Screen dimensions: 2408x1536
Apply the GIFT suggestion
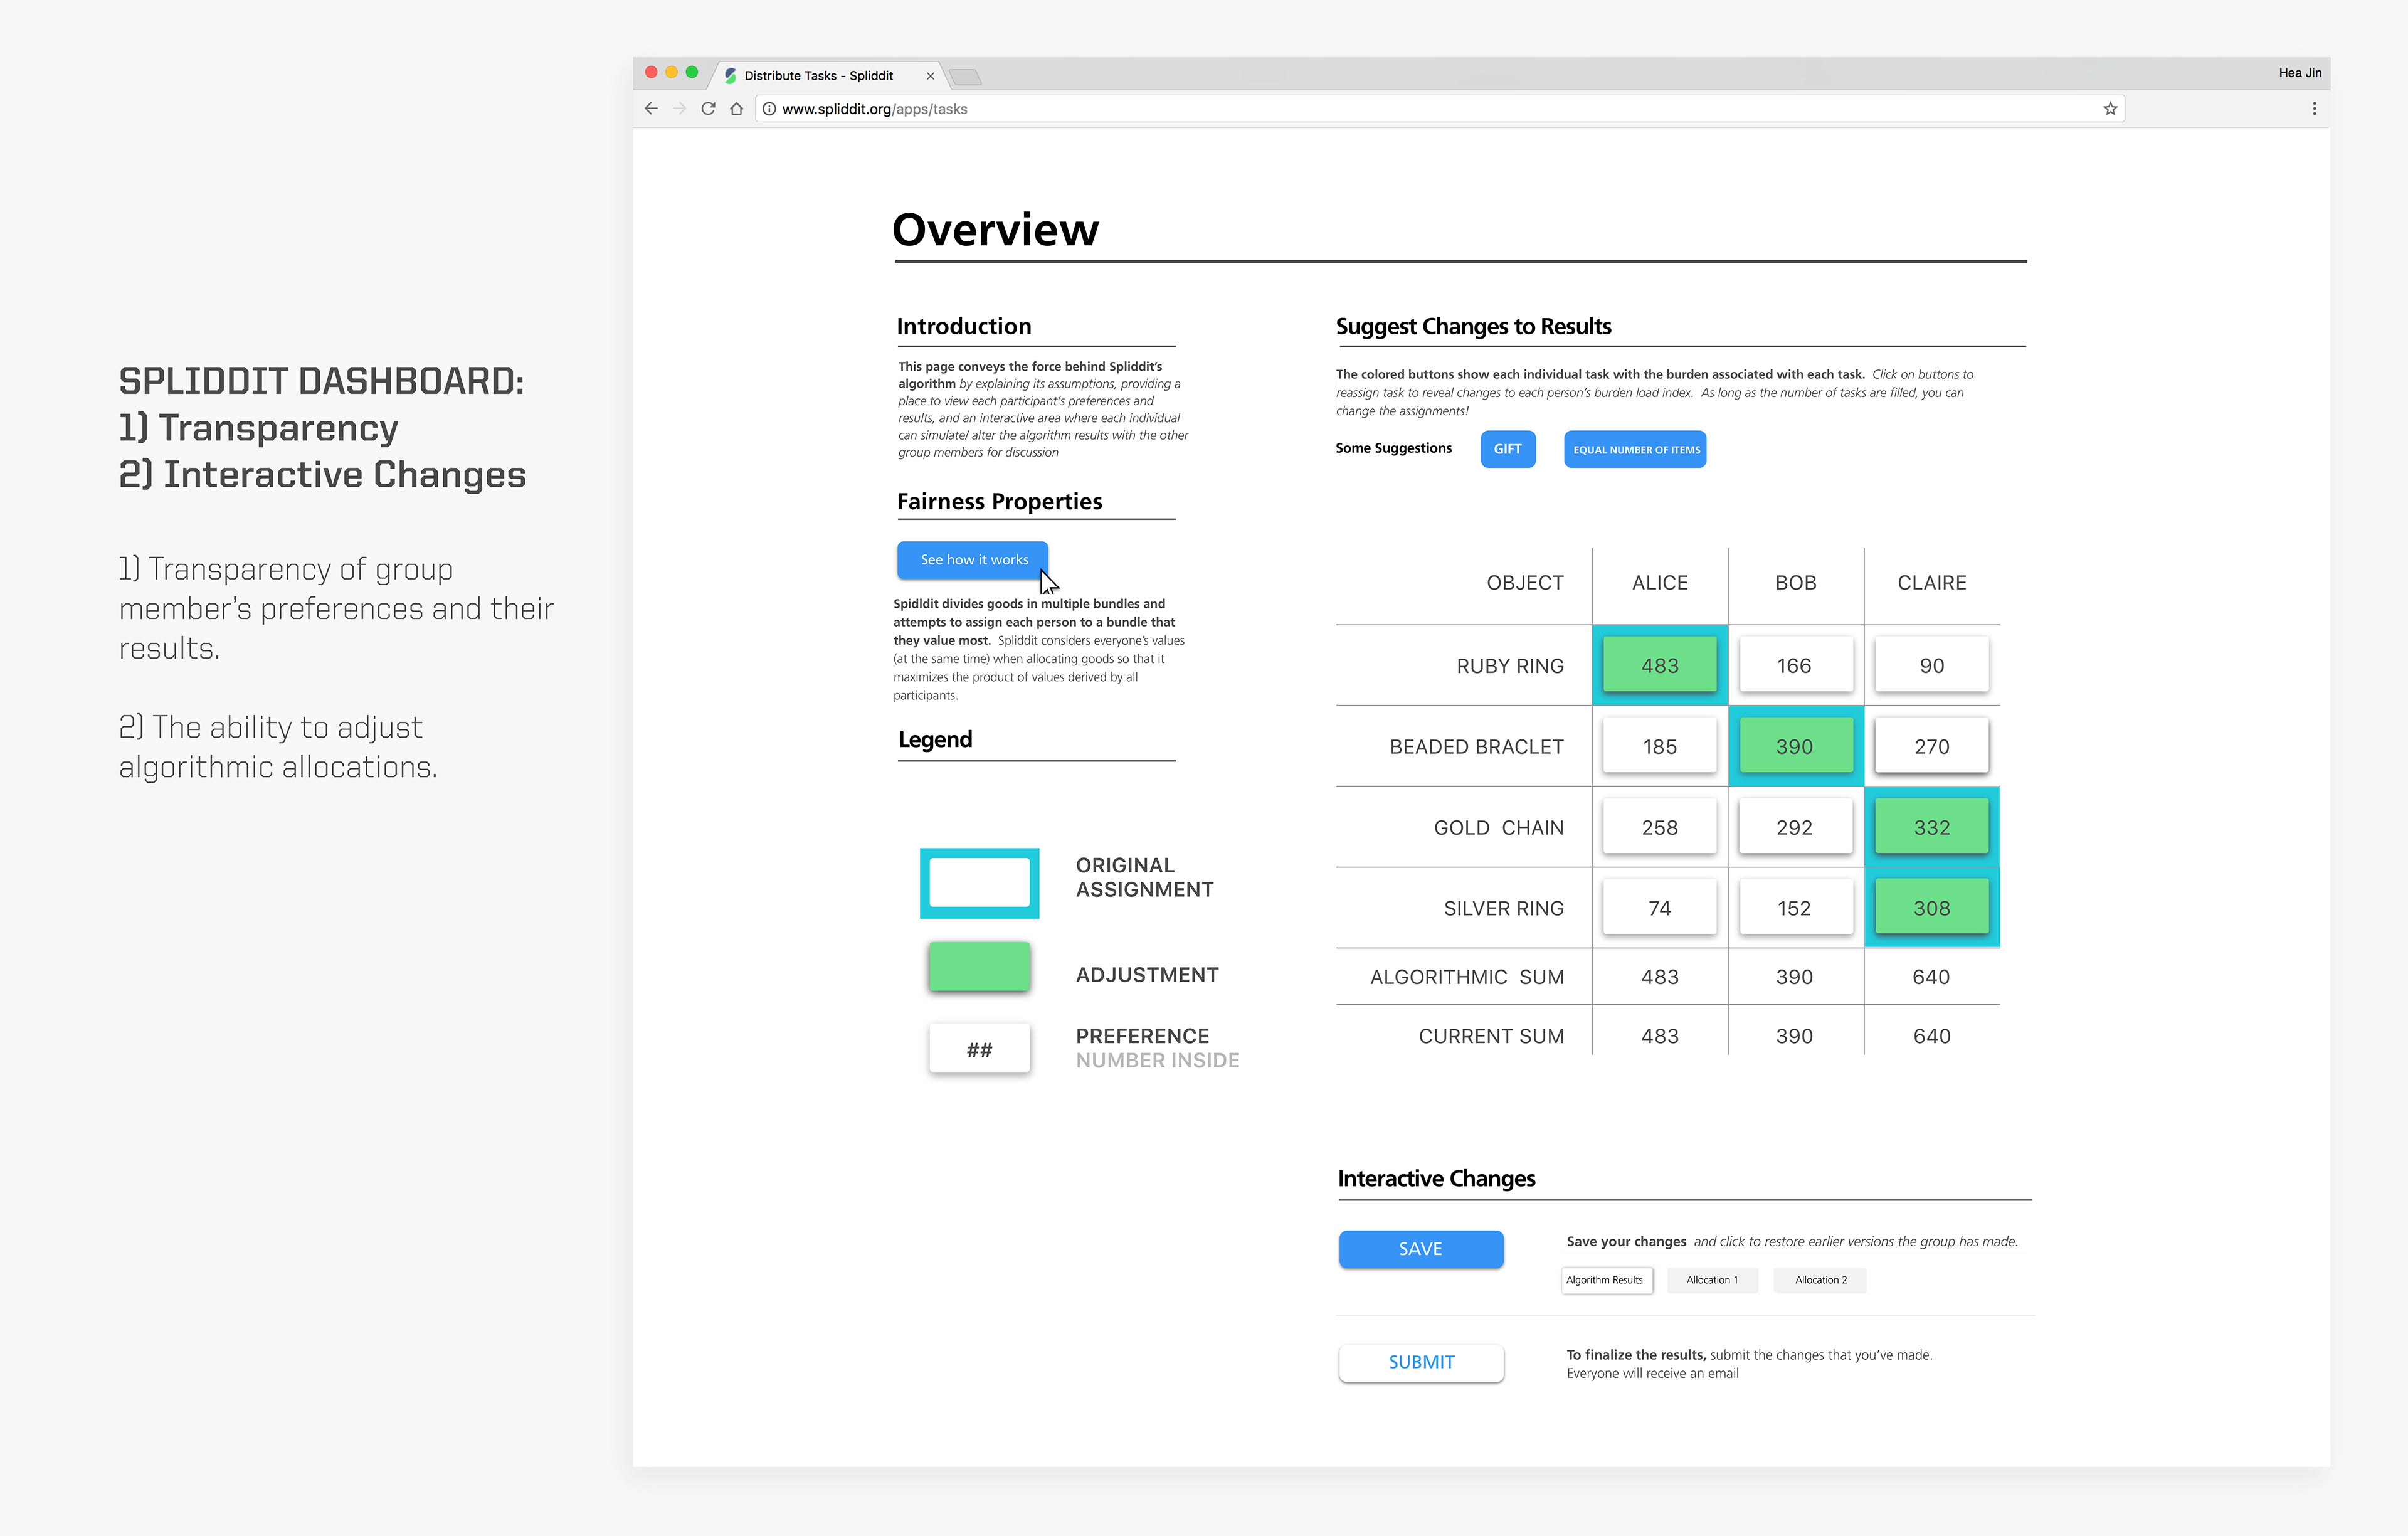pos(1508,449)
